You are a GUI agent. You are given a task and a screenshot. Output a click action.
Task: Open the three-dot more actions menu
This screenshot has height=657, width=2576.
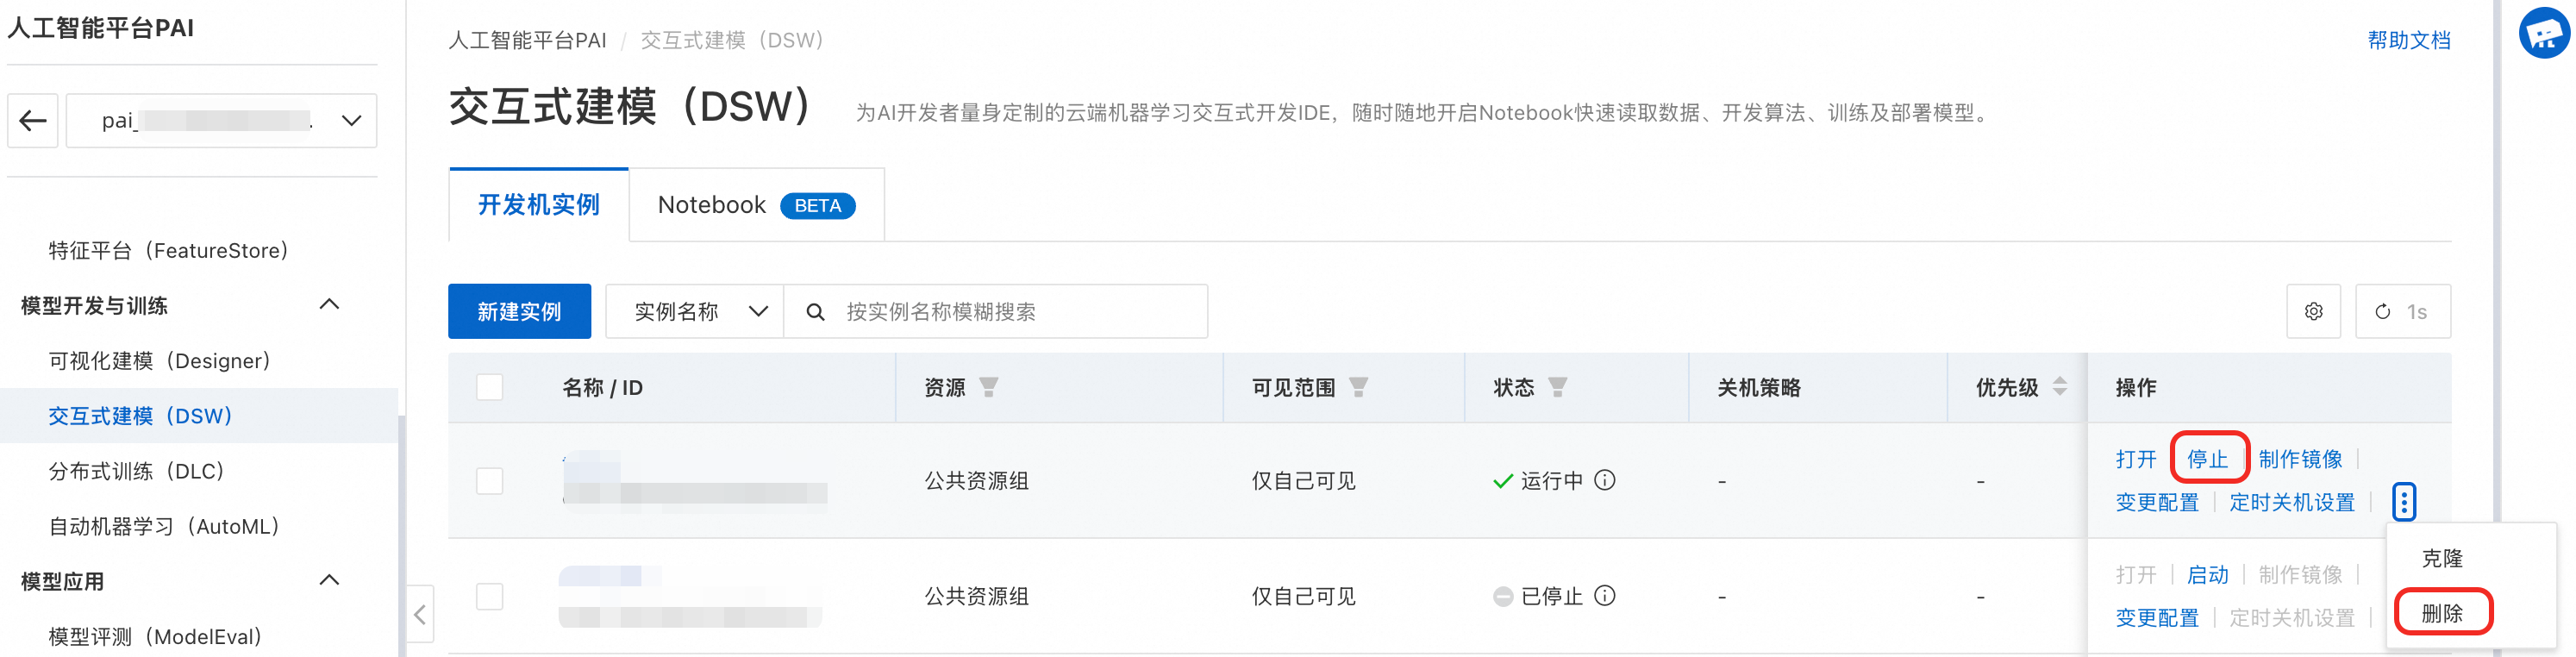click(x=2403, y=501)
